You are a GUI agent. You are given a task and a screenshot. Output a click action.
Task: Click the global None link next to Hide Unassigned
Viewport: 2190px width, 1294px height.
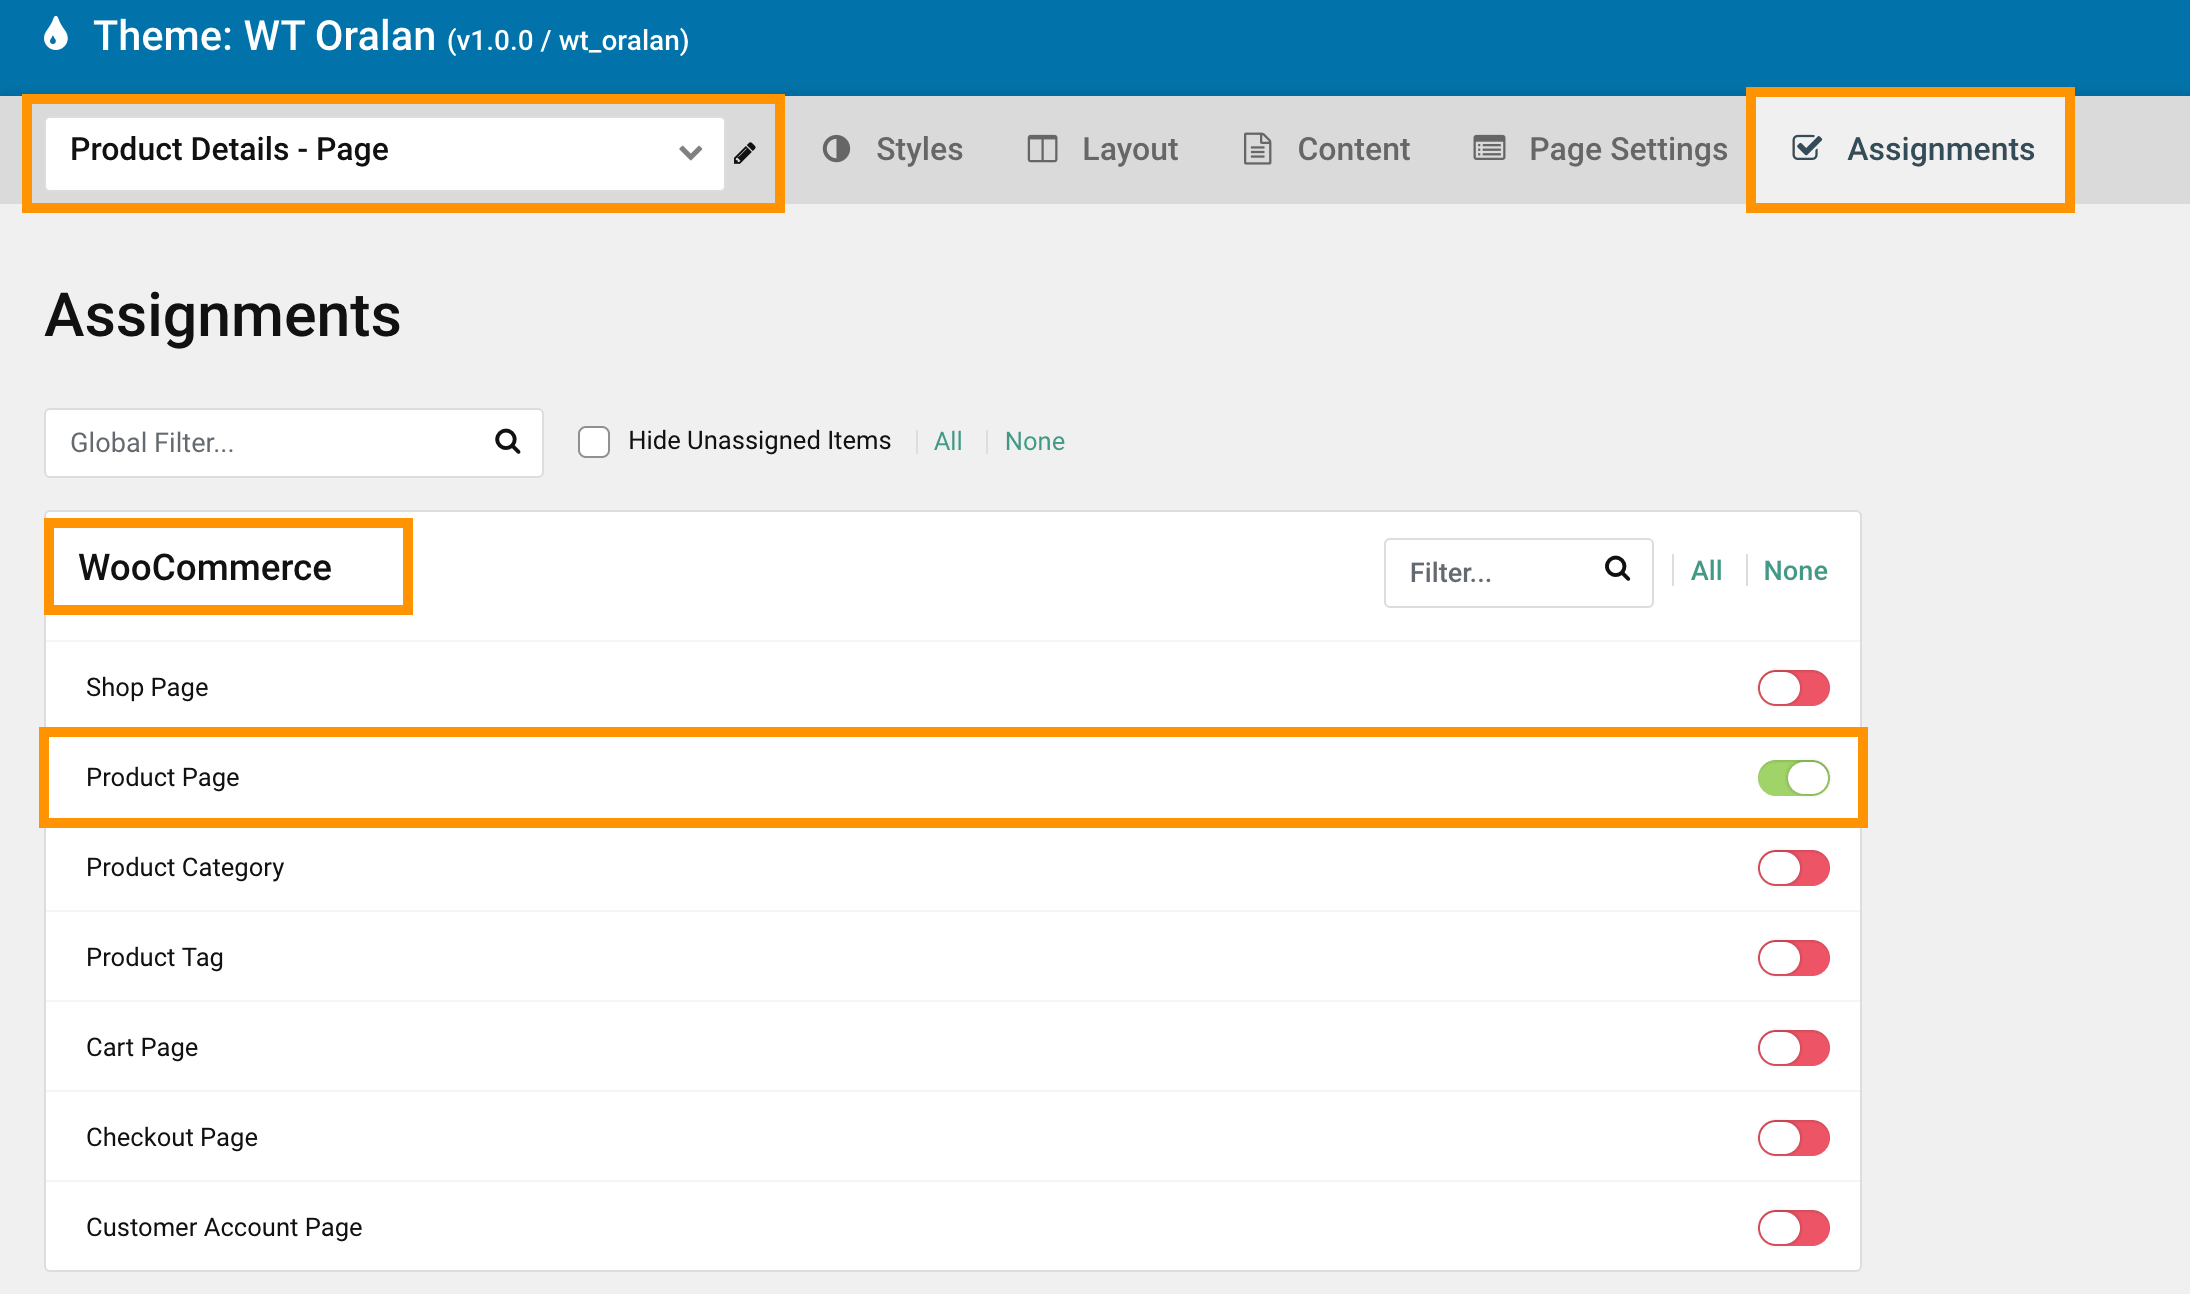[x=1035, y=442]
